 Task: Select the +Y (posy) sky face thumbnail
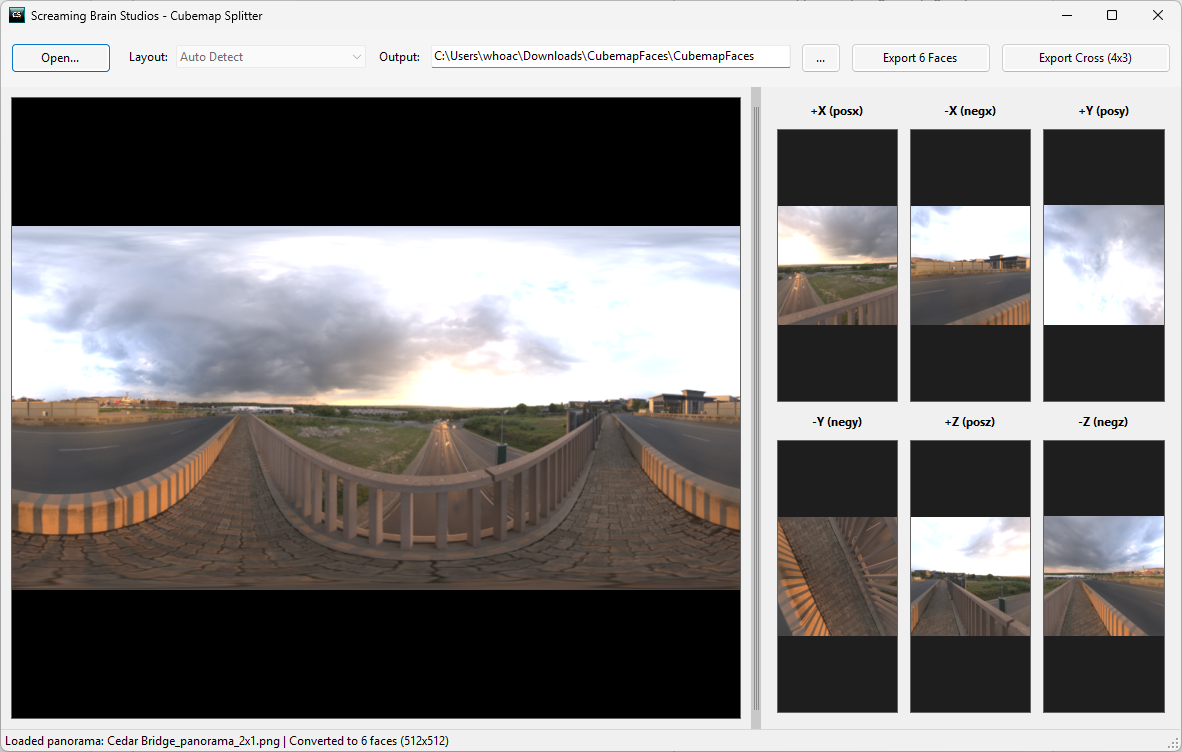pyautogui.click(x=1104, y=265)
